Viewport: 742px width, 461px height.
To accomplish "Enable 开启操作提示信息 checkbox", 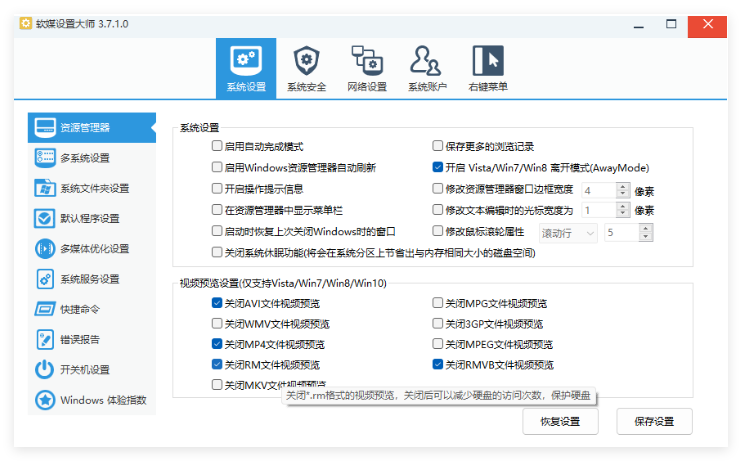I will coord(217,188).
